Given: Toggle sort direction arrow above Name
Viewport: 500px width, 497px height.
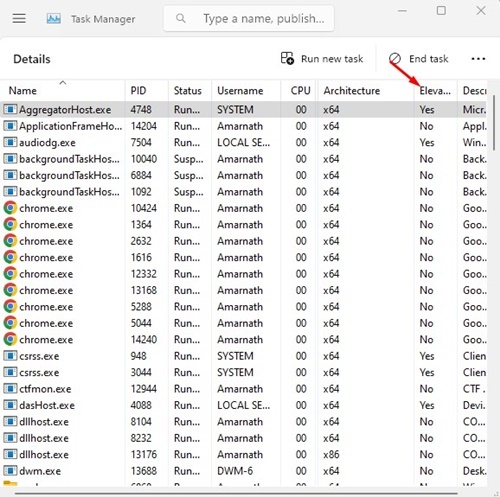Looking at the screenshot, I should click(x=63, y=82).
